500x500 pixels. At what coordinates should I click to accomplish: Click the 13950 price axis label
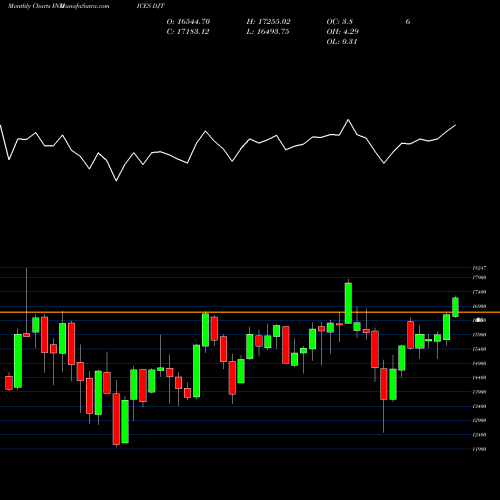[479, 392]
